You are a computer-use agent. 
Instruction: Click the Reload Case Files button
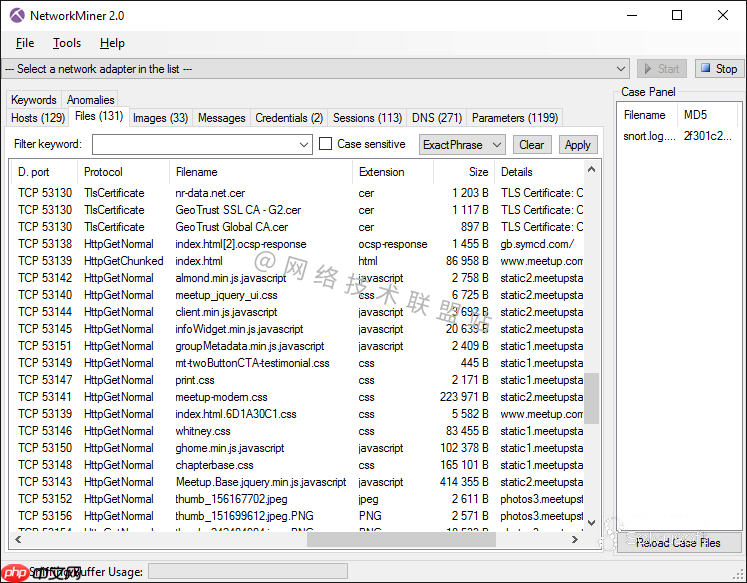click(x=678, y=543)
